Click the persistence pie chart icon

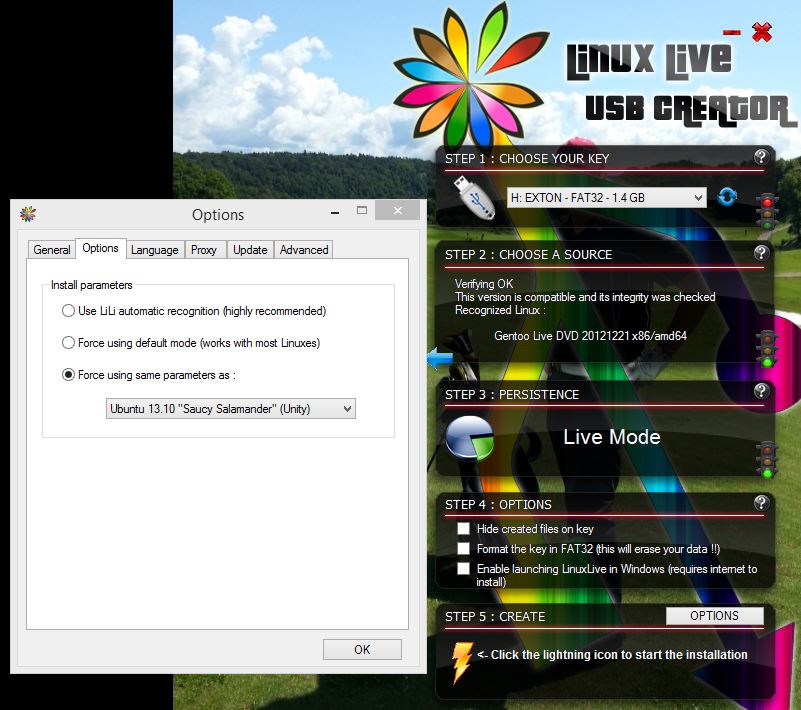tap(469, 438)
